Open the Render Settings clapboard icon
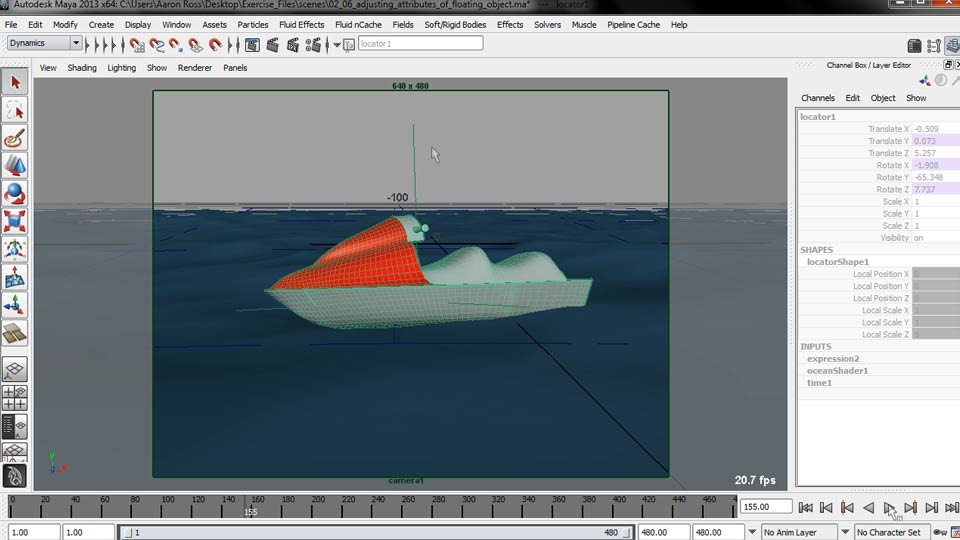 (313, 45)
